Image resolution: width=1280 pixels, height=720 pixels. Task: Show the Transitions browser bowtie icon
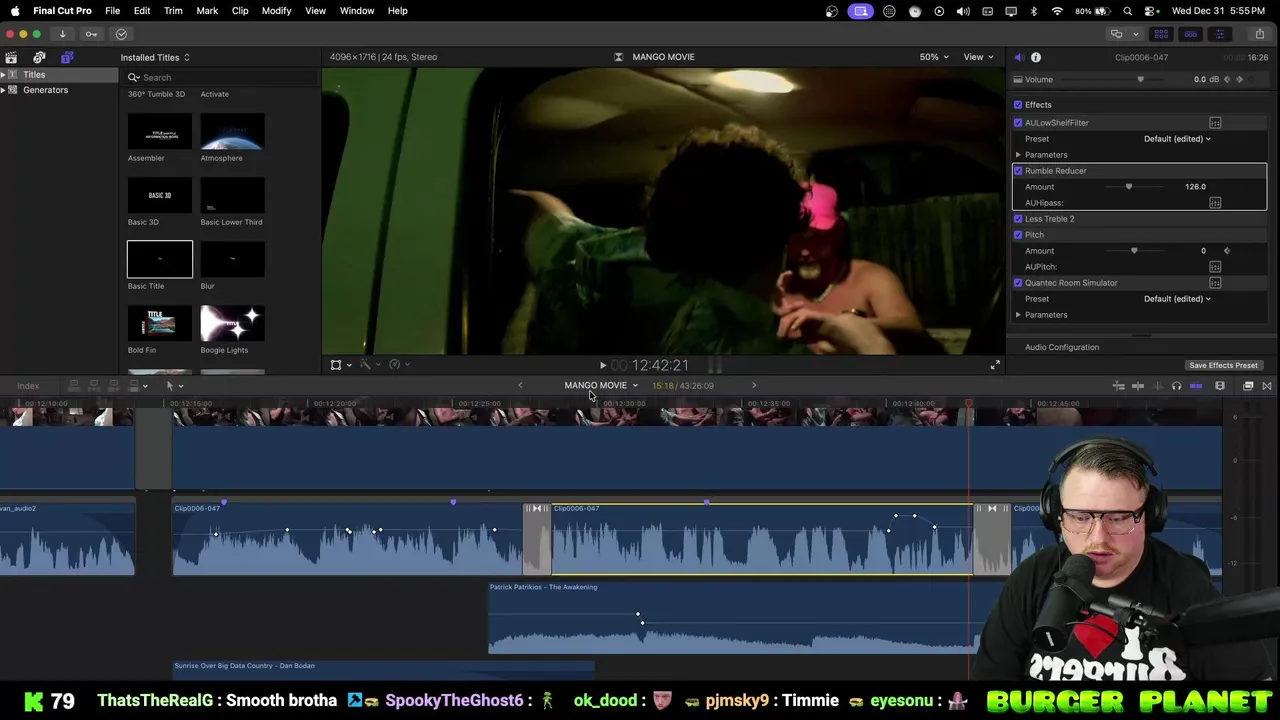click(1267, 386)
